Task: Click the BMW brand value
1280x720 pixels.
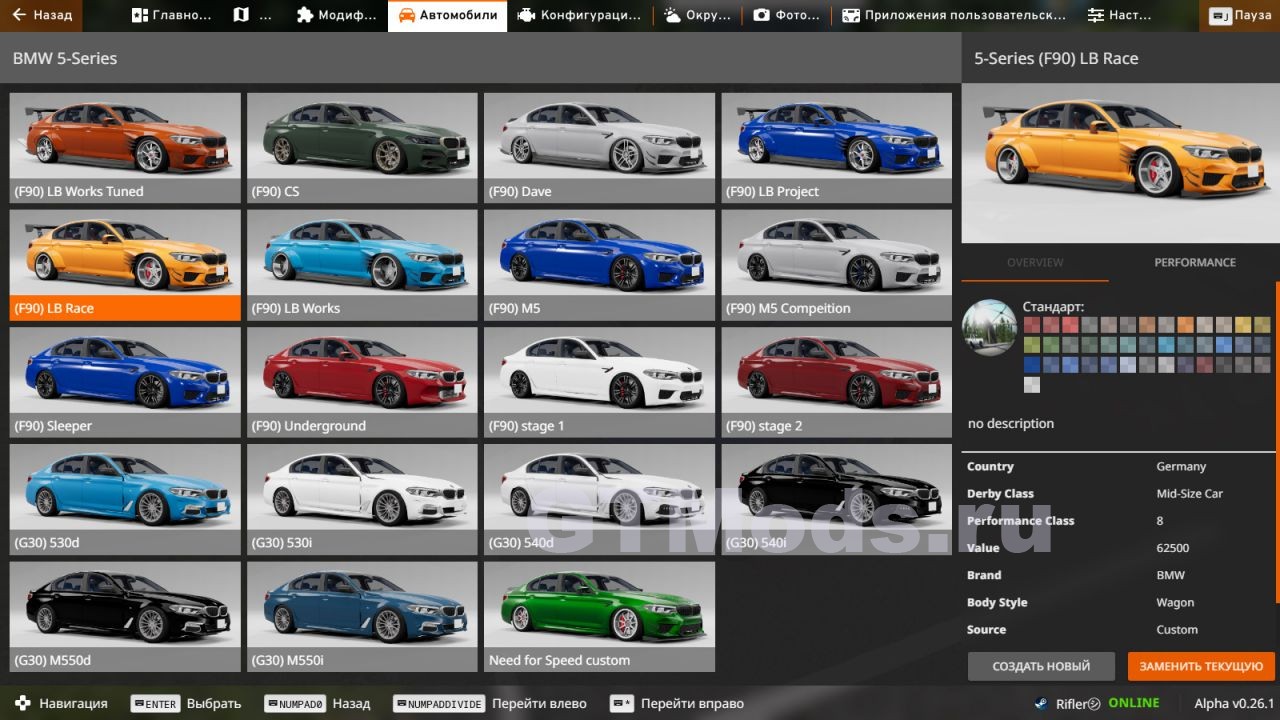Action: pos(1171,575)
